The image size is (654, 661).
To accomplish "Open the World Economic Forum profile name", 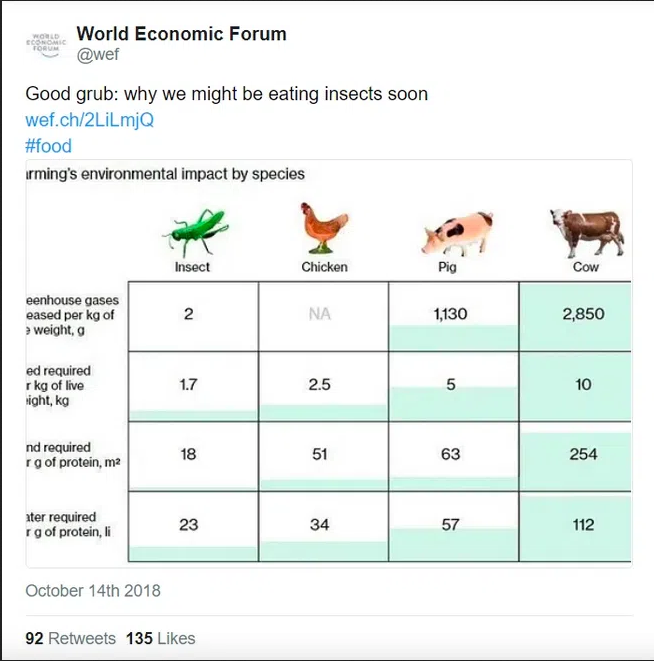I will point(181,34).
